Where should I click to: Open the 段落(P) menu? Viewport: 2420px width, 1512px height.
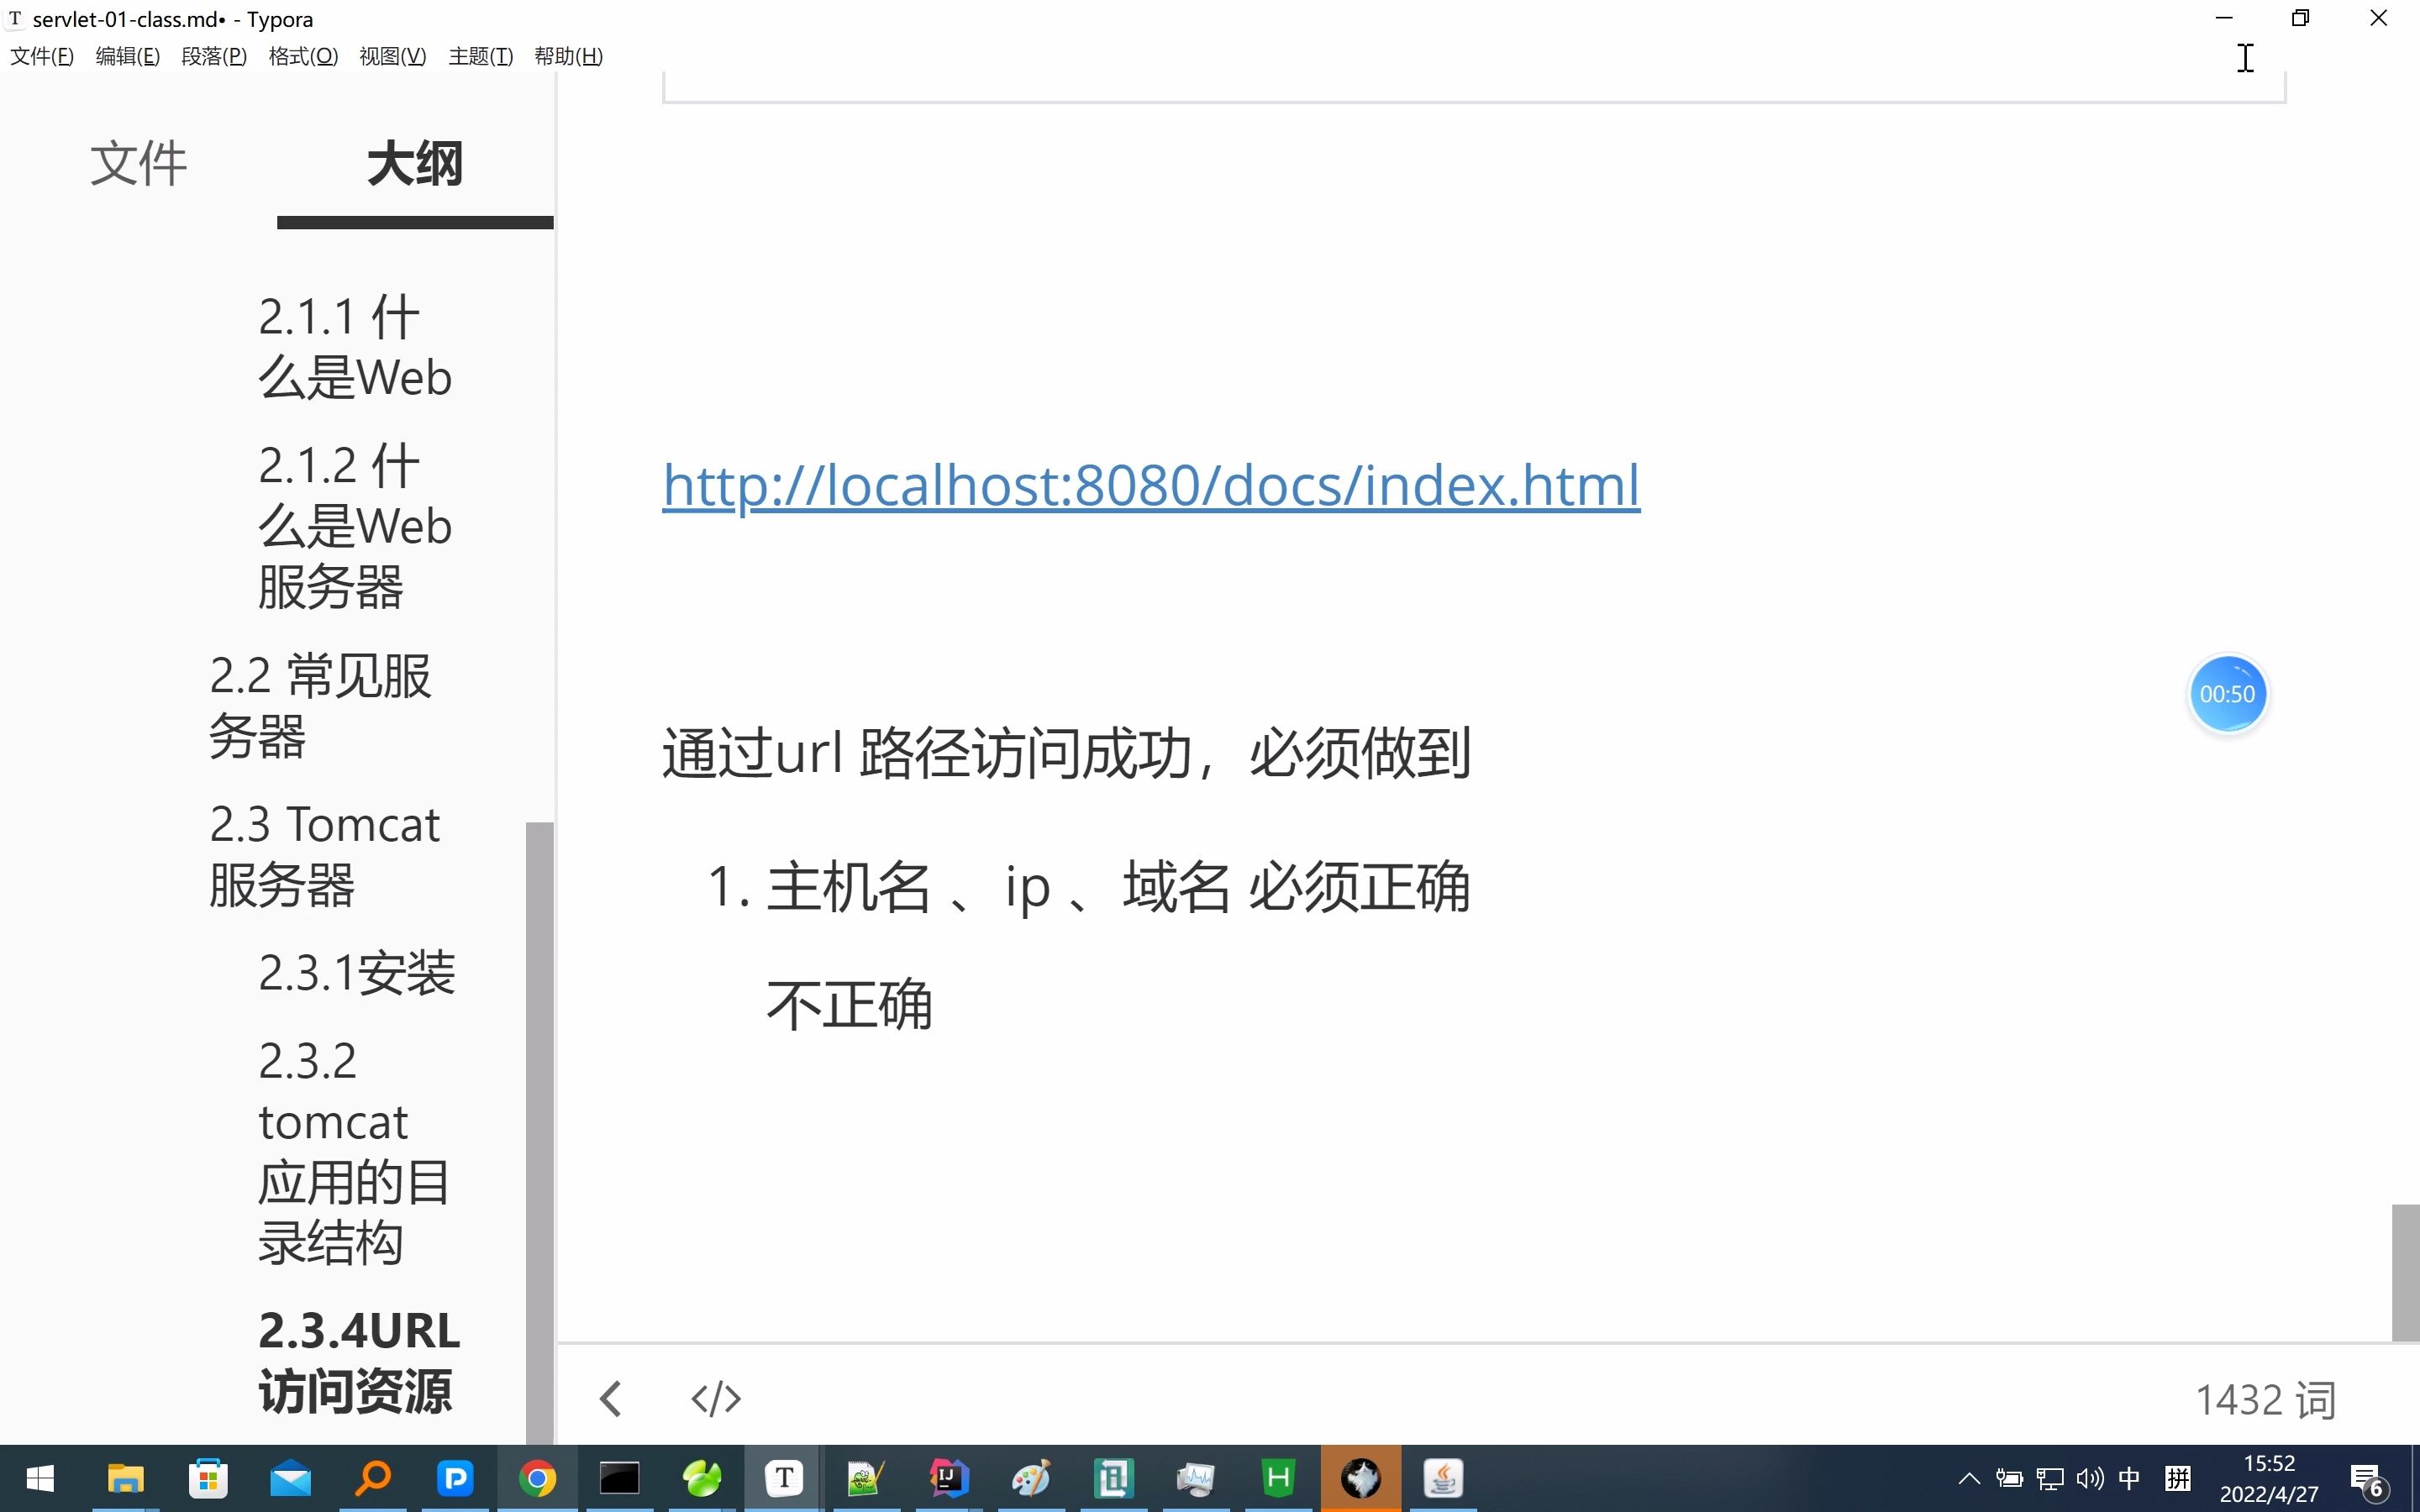point(214,56)
